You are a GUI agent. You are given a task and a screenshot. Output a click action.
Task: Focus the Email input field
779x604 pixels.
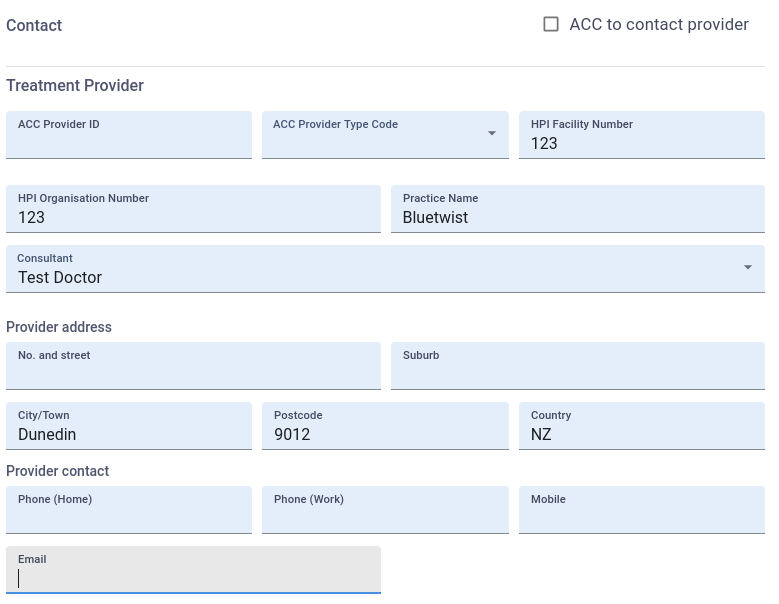pyautogui.click(x=193, y=576)
